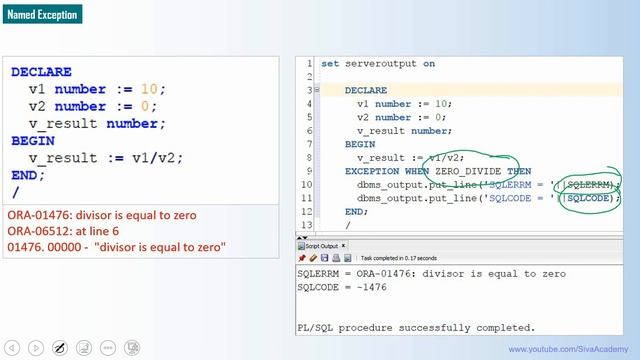The image size is (640, 360).
Task: Save the script output
Action: click(x=324, y=258)
